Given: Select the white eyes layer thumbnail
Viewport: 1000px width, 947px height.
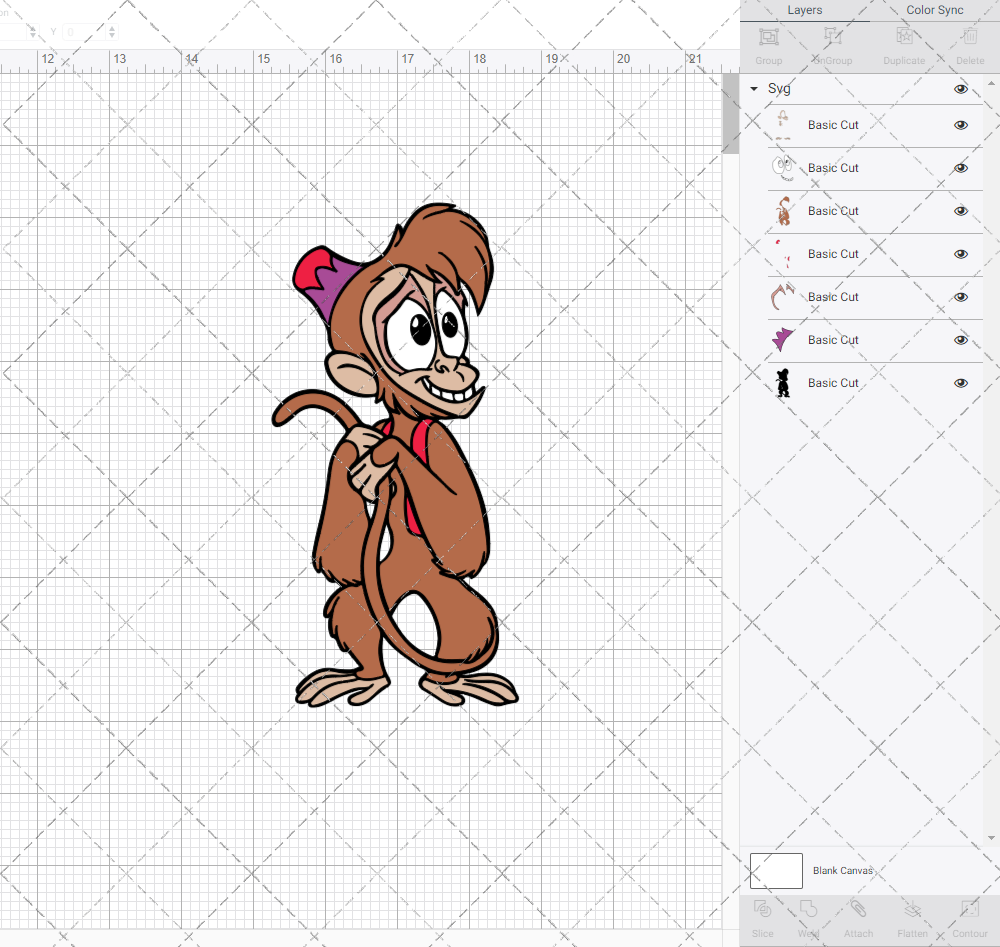Looking at the screenshot, I should 783,168.
